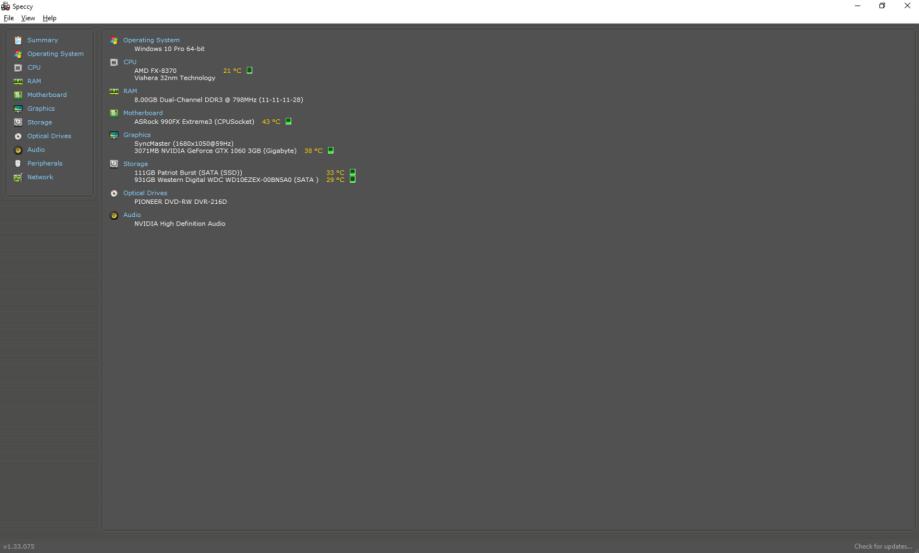Click the Summary sidebar icon

[18, 40]
